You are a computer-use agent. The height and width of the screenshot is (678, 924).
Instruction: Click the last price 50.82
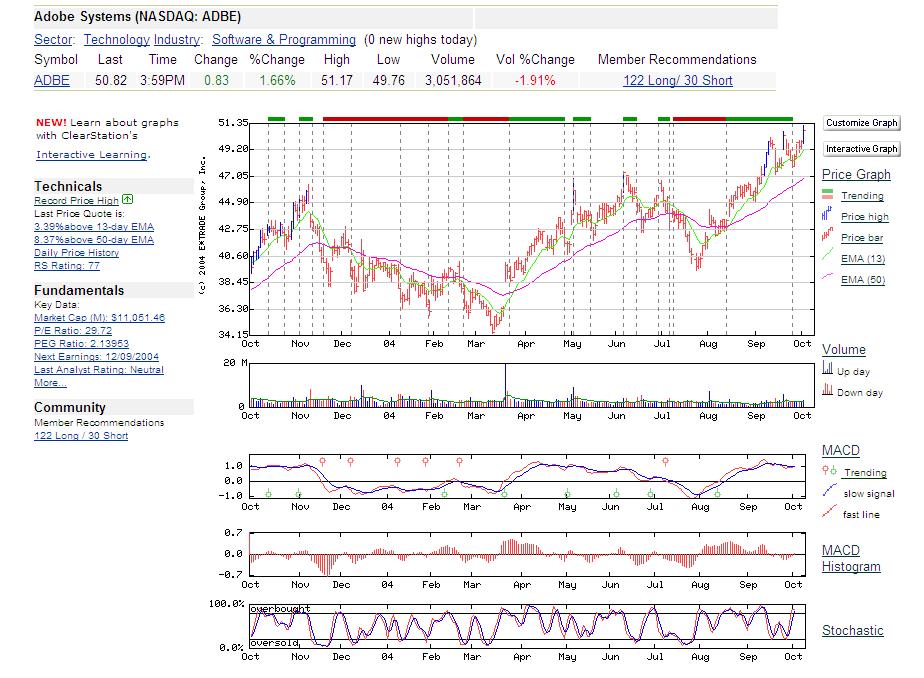[111, 81]
